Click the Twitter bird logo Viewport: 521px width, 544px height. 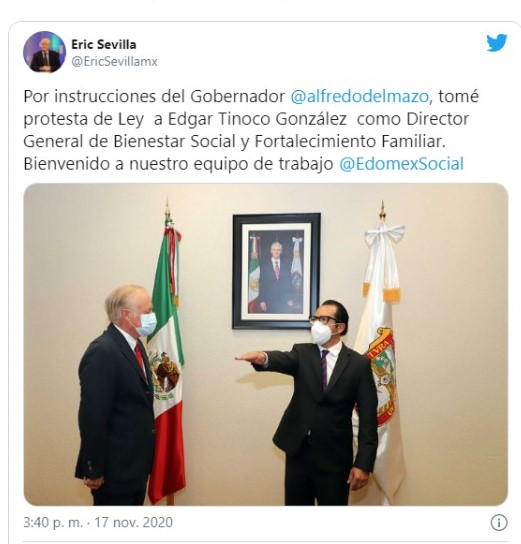pyautogui.click(x=496, y=43)
